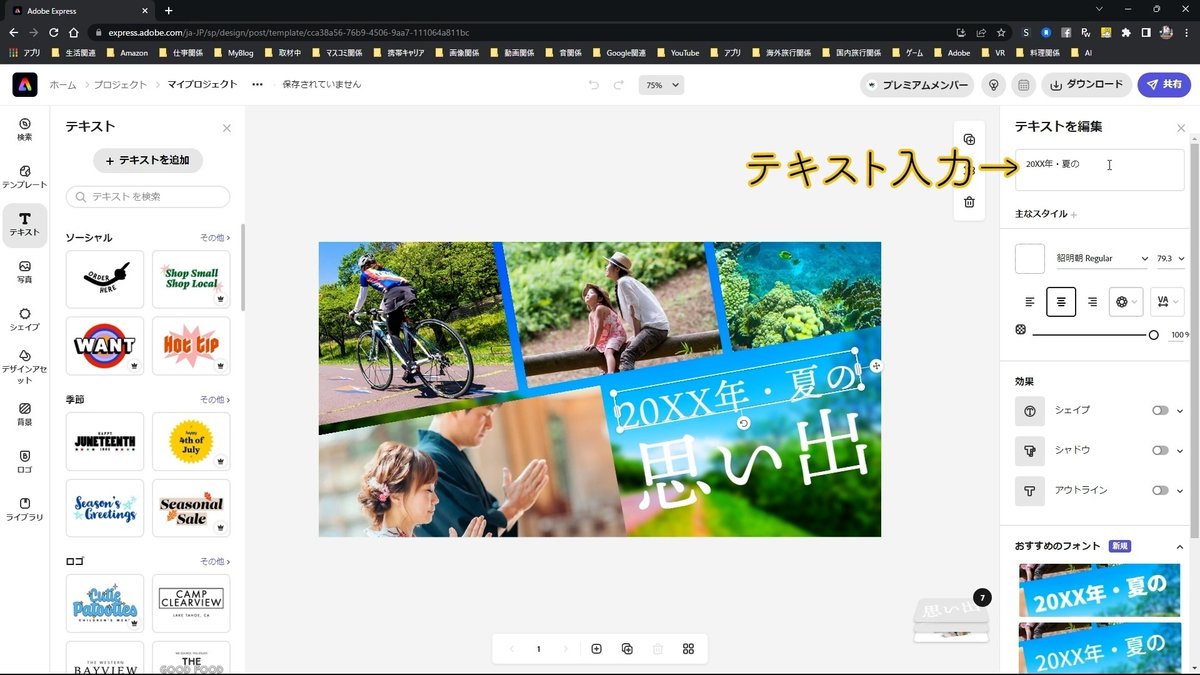This screenshot has width=1200, height=675.
Task: Open the three-dots project menu
Action: click(258, 85)
